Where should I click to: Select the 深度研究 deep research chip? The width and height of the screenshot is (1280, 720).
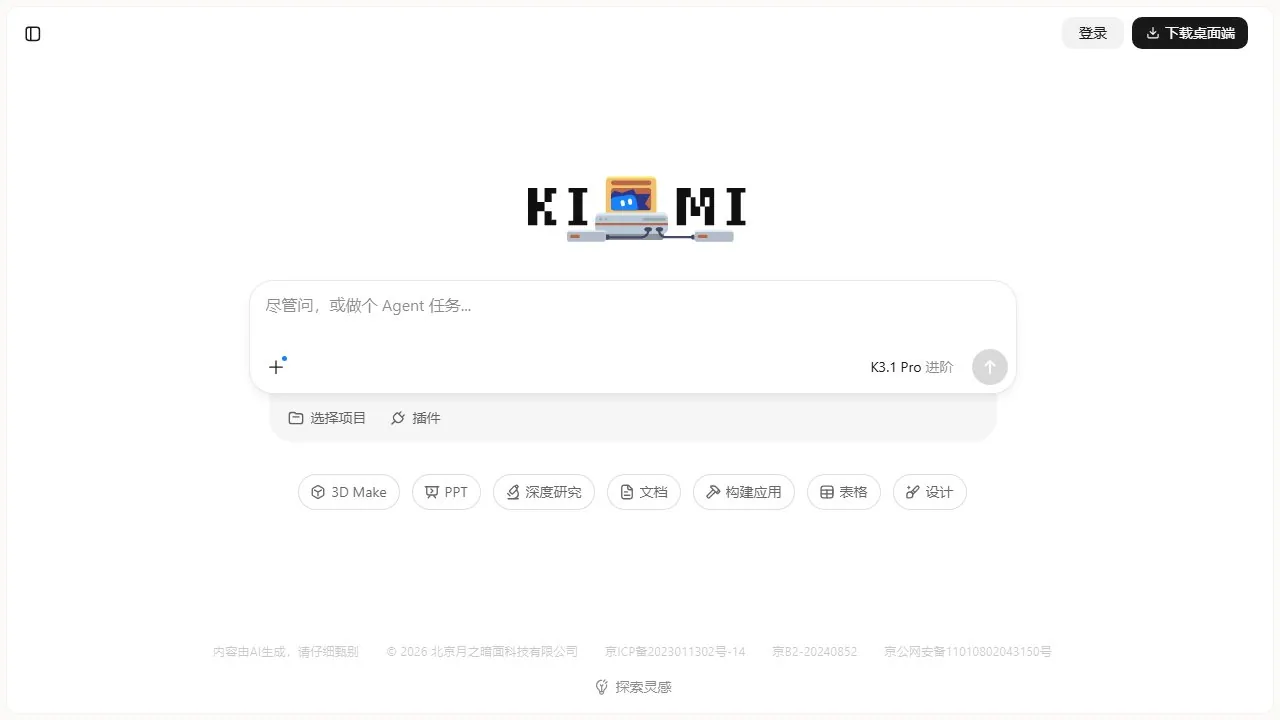tap(544, 492)
